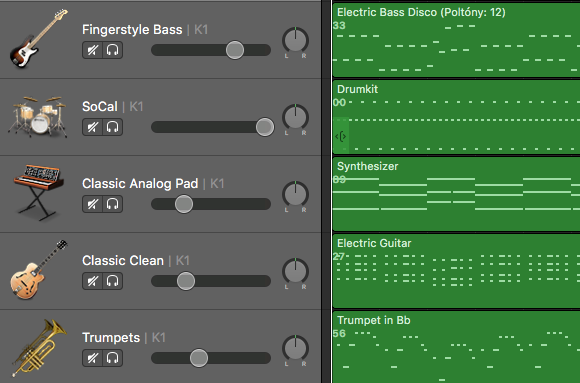Solo the Trumpets track

point(112,358)
